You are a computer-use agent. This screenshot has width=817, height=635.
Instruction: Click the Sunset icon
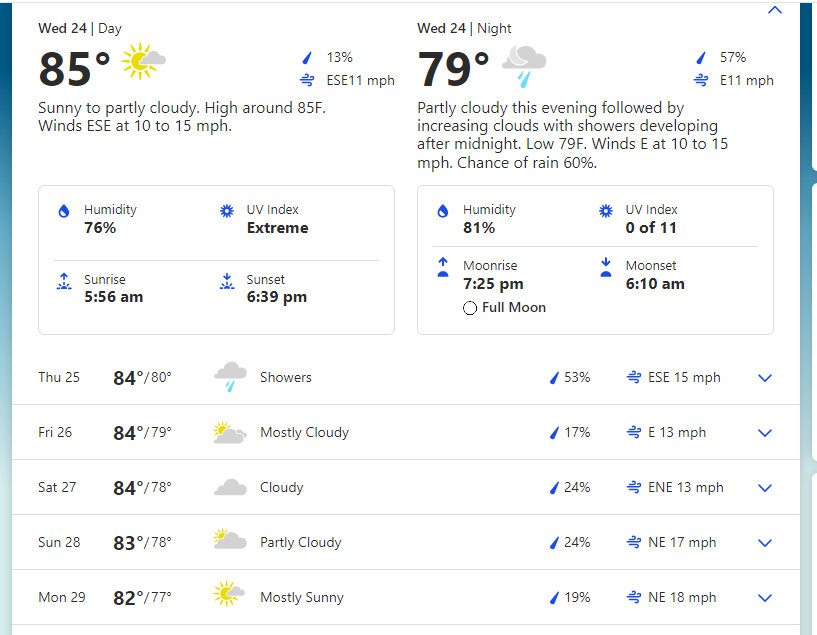(227, 281)
